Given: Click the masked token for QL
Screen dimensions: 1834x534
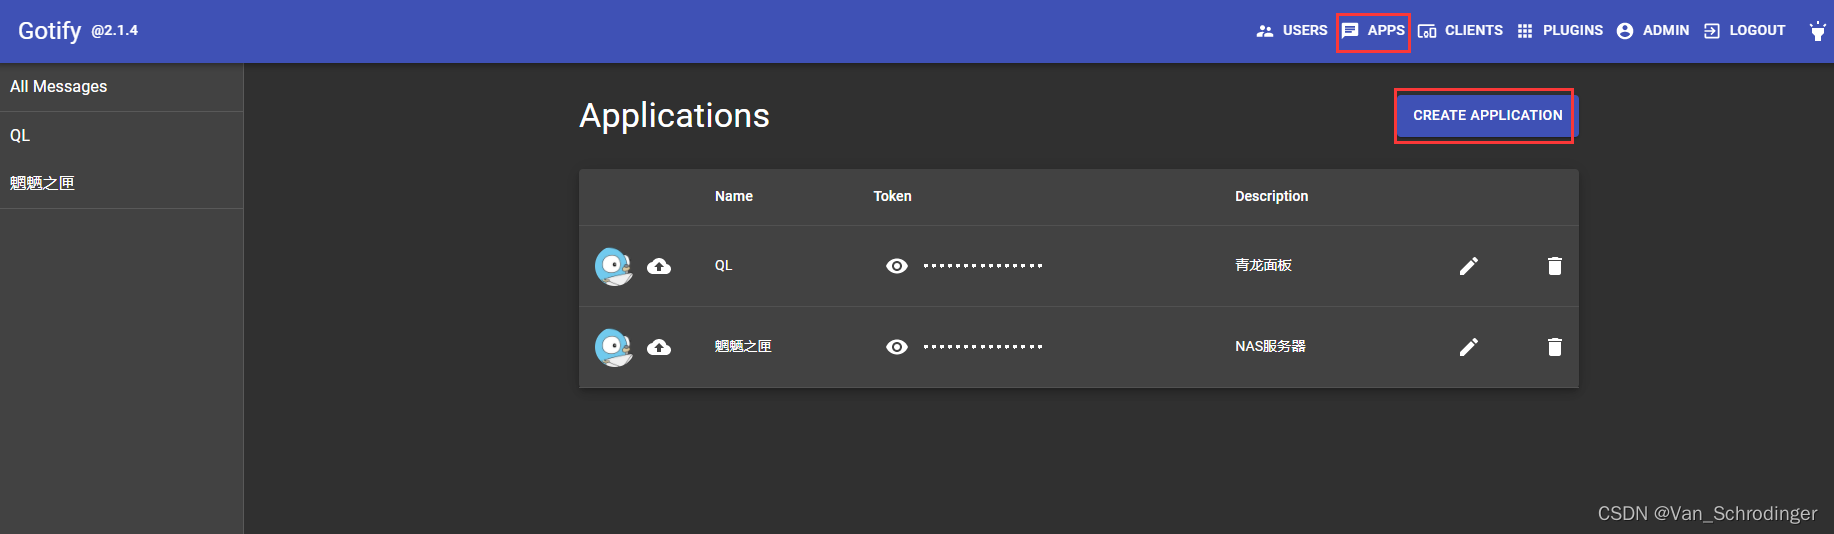Looking at the screenshot, I should (983, 266).
